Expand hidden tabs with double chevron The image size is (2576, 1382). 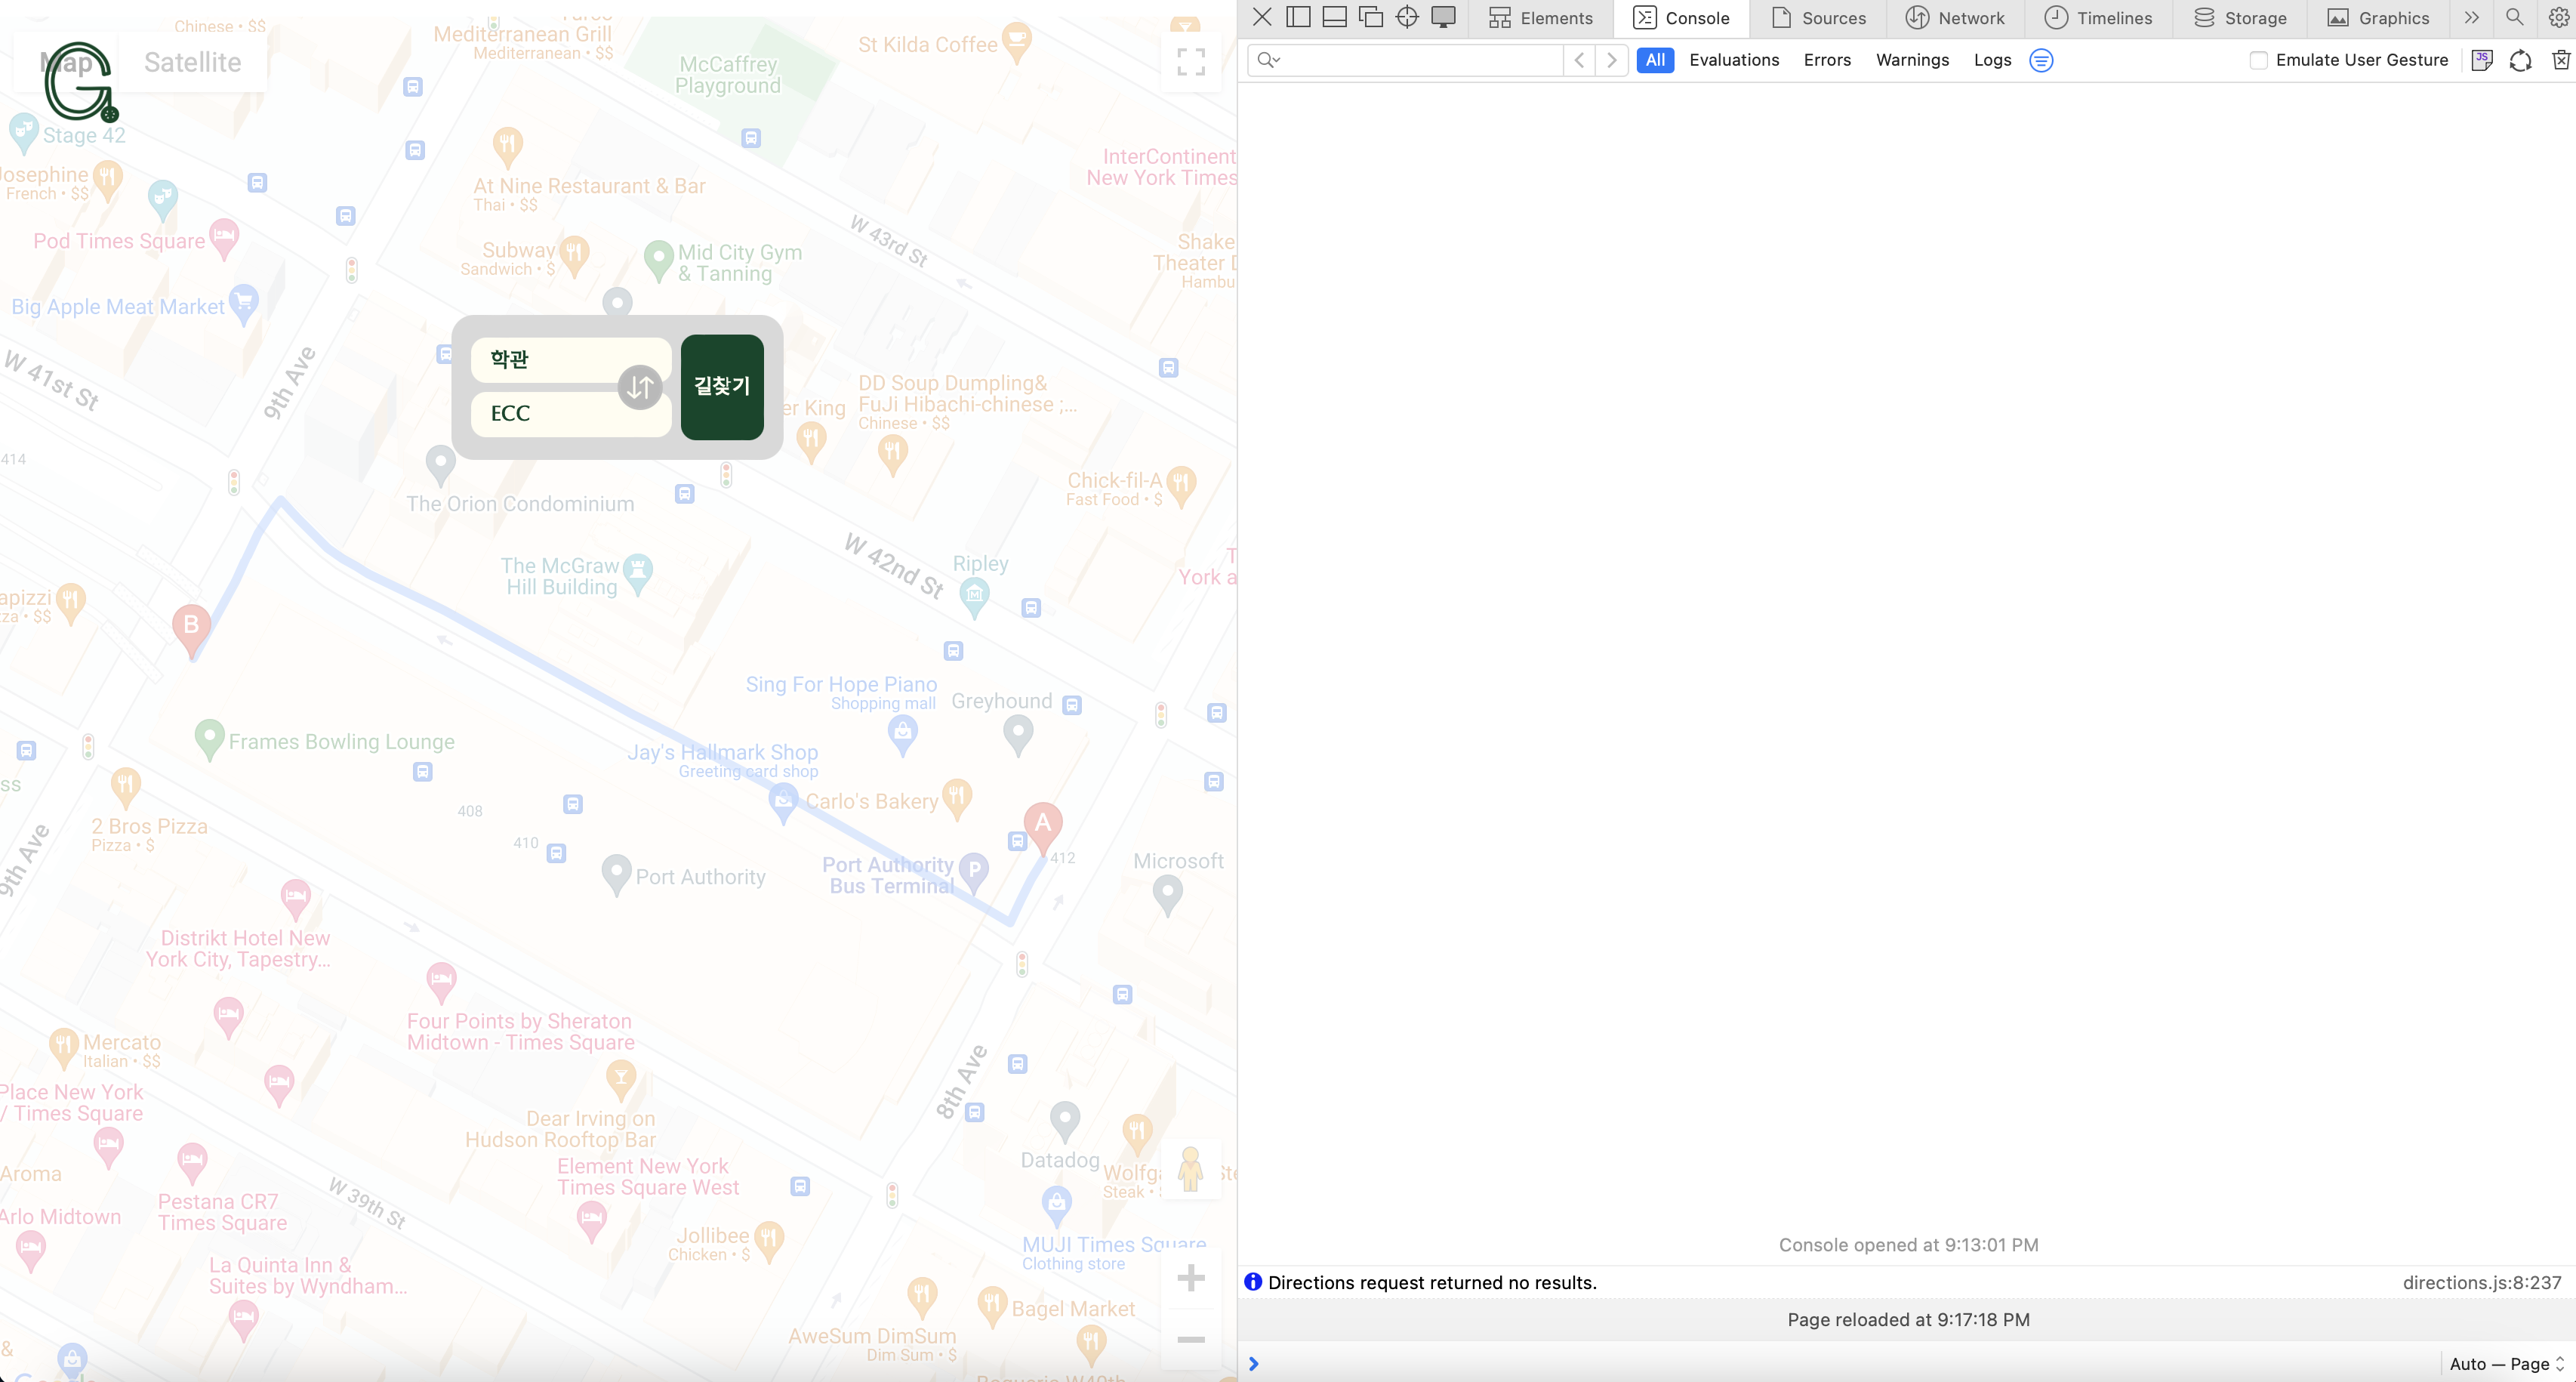click(2471, 17)
